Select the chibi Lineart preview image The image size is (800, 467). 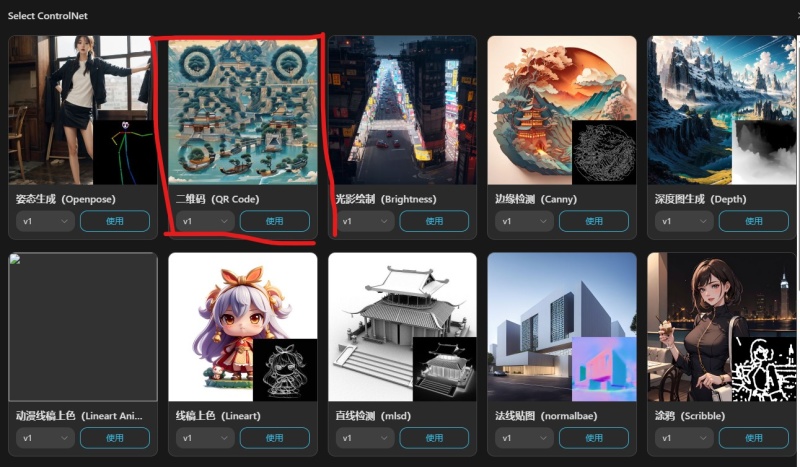pyautogui.click(x=243, y=327)
